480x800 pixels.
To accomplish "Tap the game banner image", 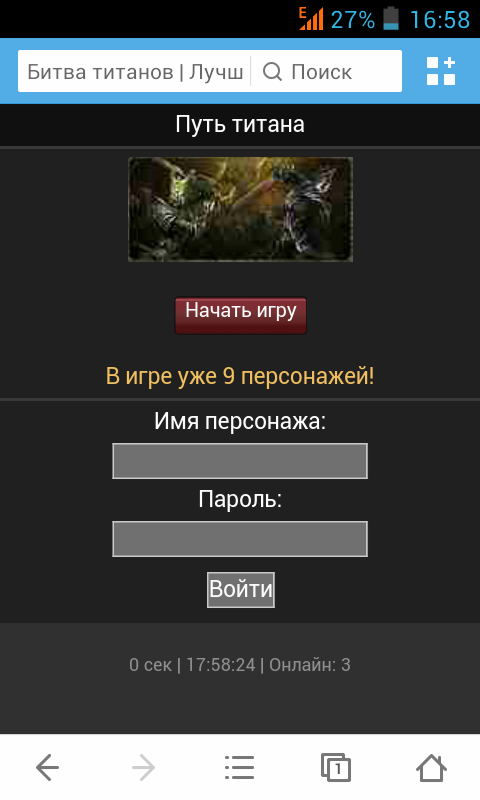I will (240, 209).
